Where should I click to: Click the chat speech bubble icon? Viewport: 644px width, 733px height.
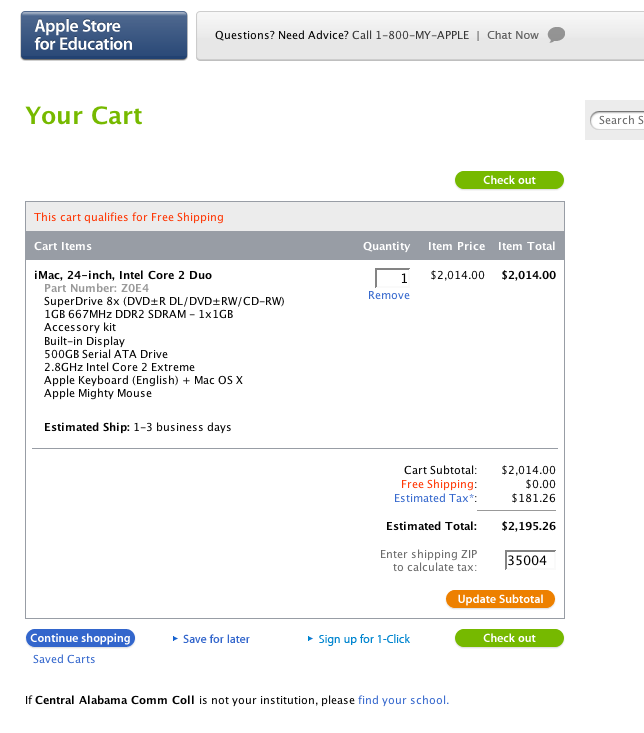557,35
